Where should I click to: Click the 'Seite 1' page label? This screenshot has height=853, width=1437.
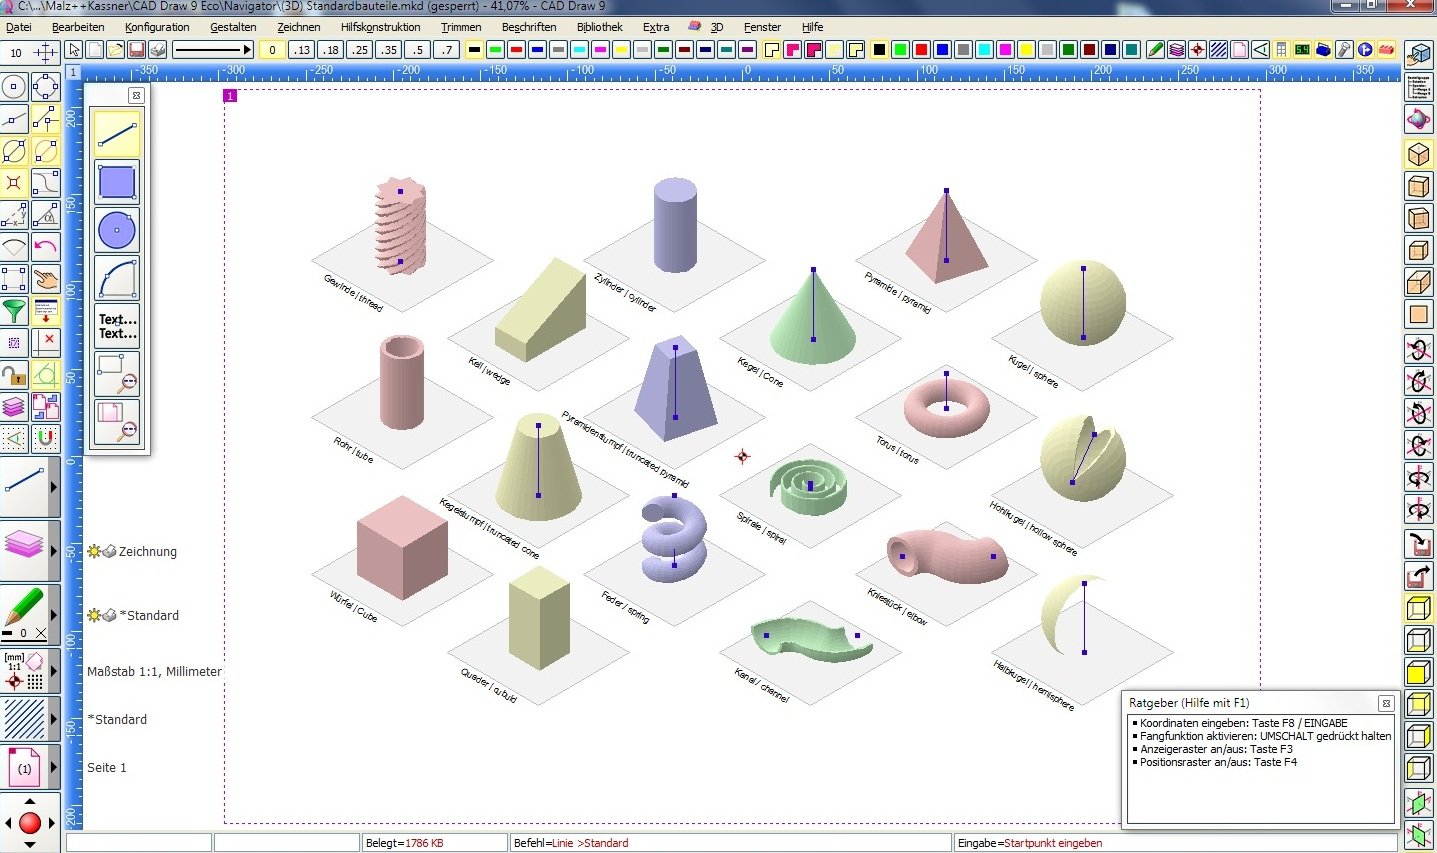(107, 768)
